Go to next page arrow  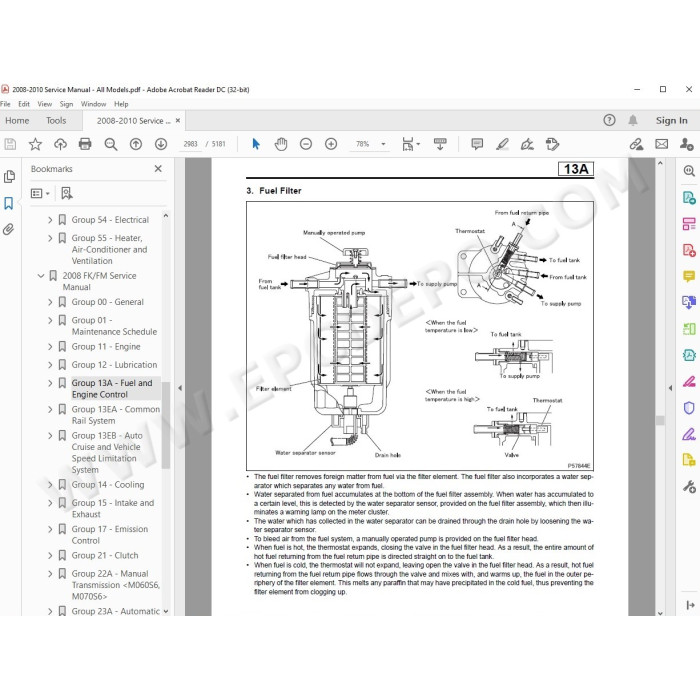click(161, 144)
